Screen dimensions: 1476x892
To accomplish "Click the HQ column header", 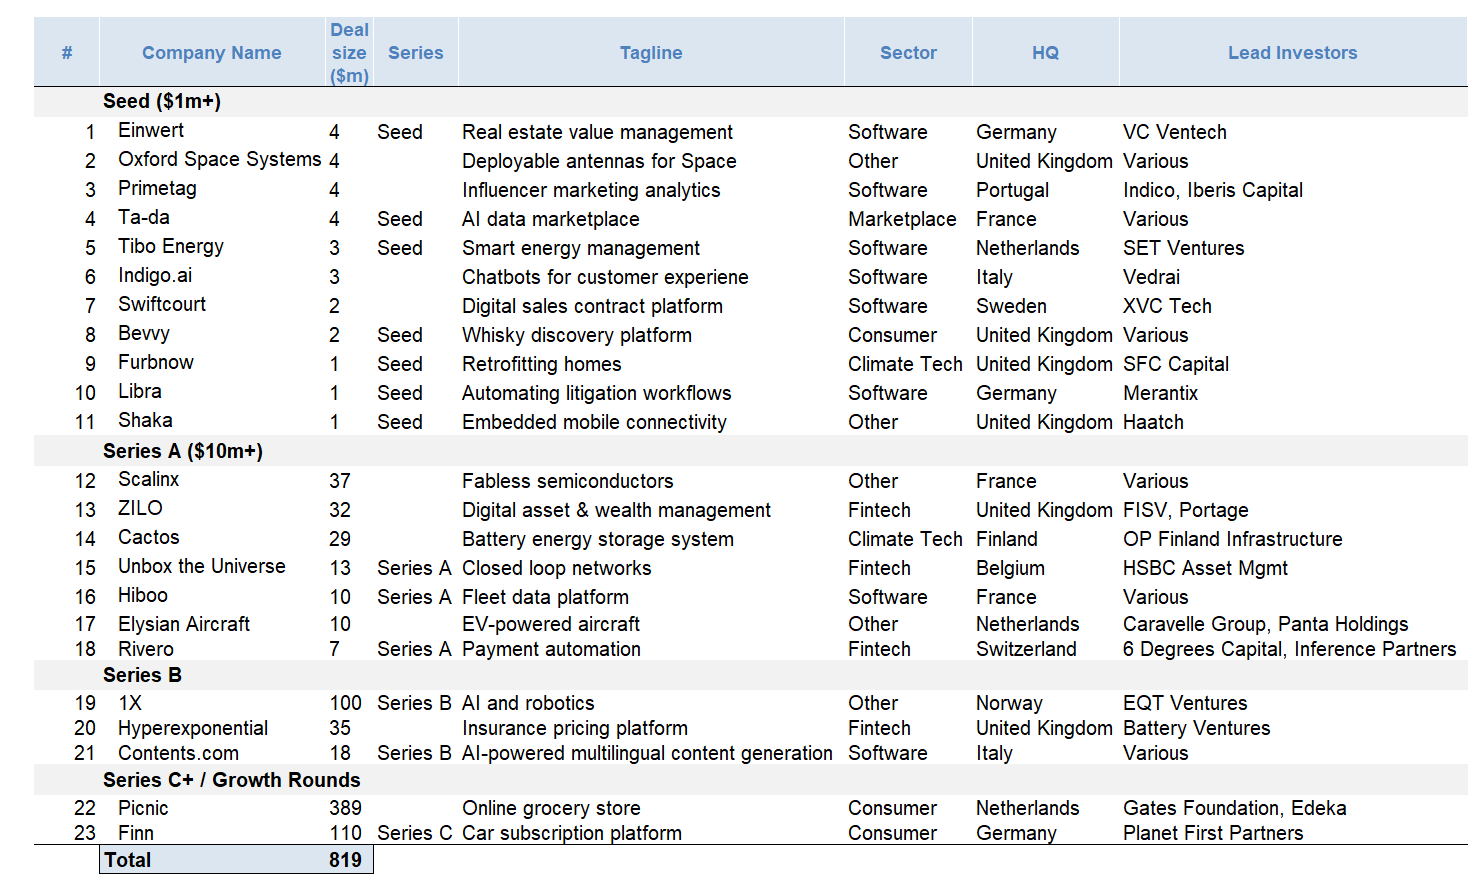I will (x=1045, y=53).
